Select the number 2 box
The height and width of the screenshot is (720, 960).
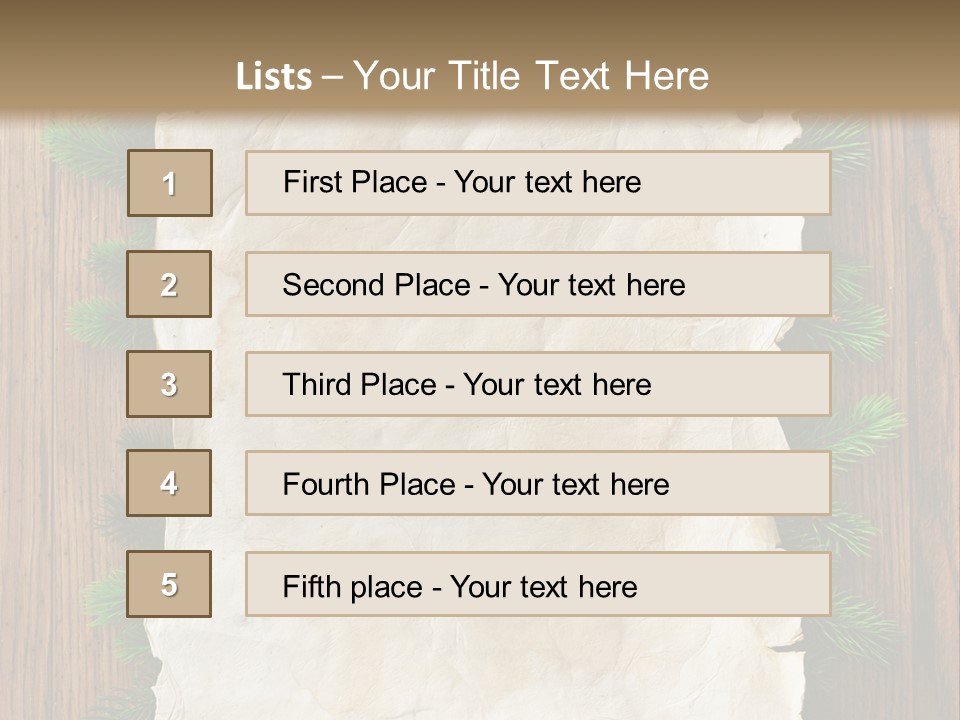[x=169, y=284]
